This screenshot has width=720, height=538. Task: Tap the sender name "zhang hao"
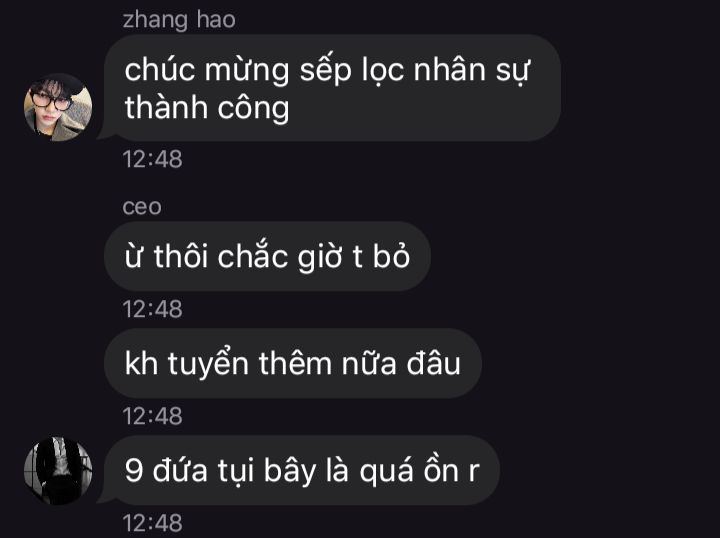click(179, 20)
